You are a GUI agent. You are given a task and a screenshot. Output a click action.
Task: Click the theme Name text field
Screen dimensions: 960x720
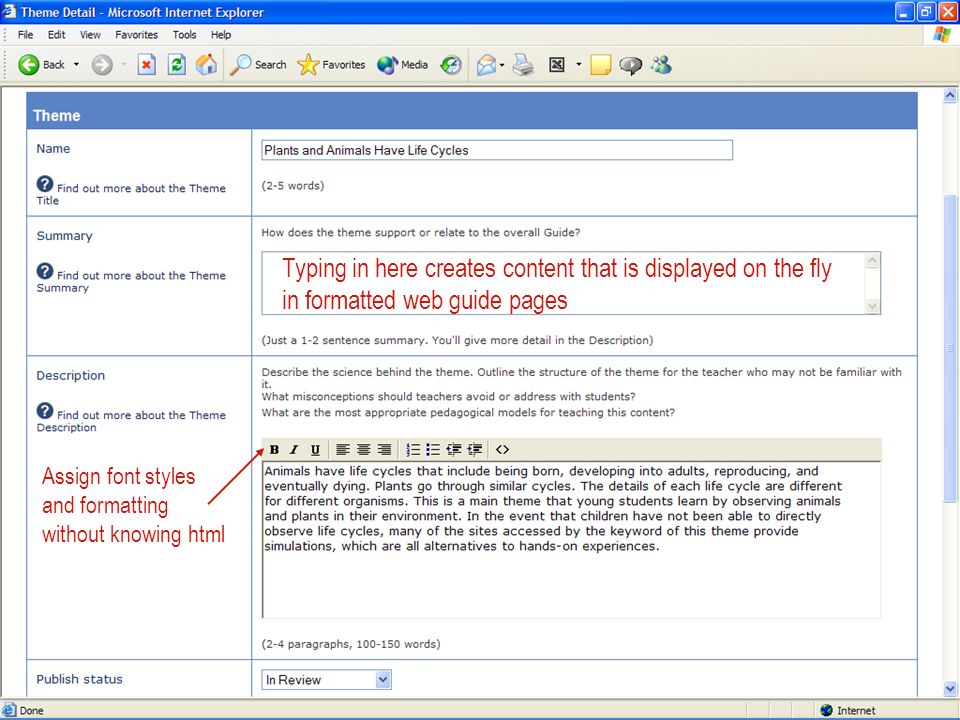pos(497,150)
